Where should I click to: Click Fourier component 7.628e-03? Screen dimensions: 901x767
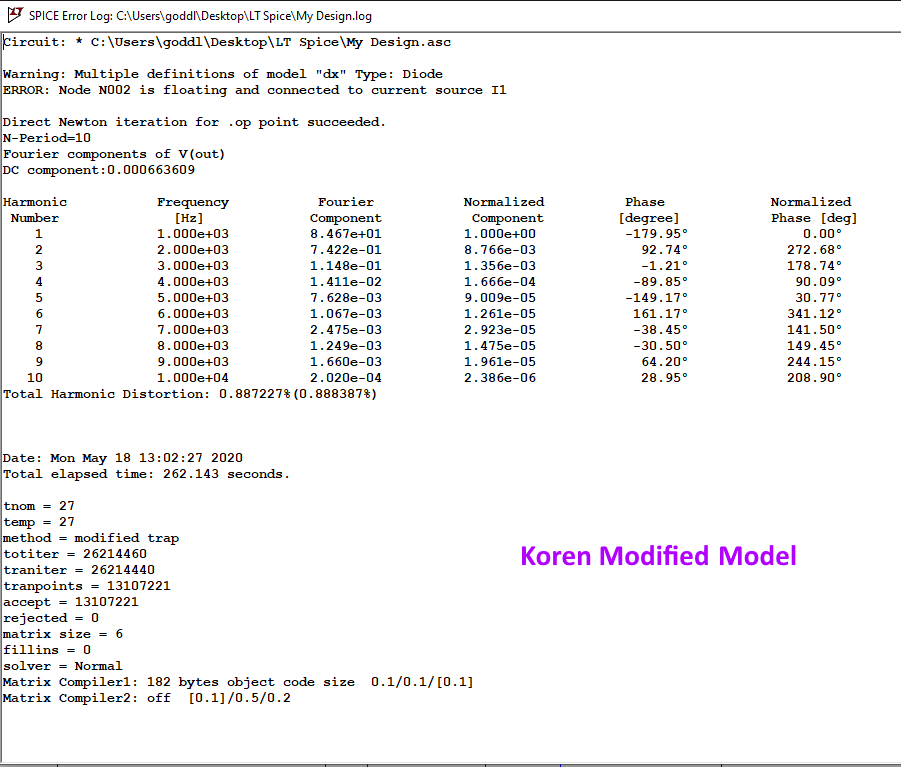346,298
